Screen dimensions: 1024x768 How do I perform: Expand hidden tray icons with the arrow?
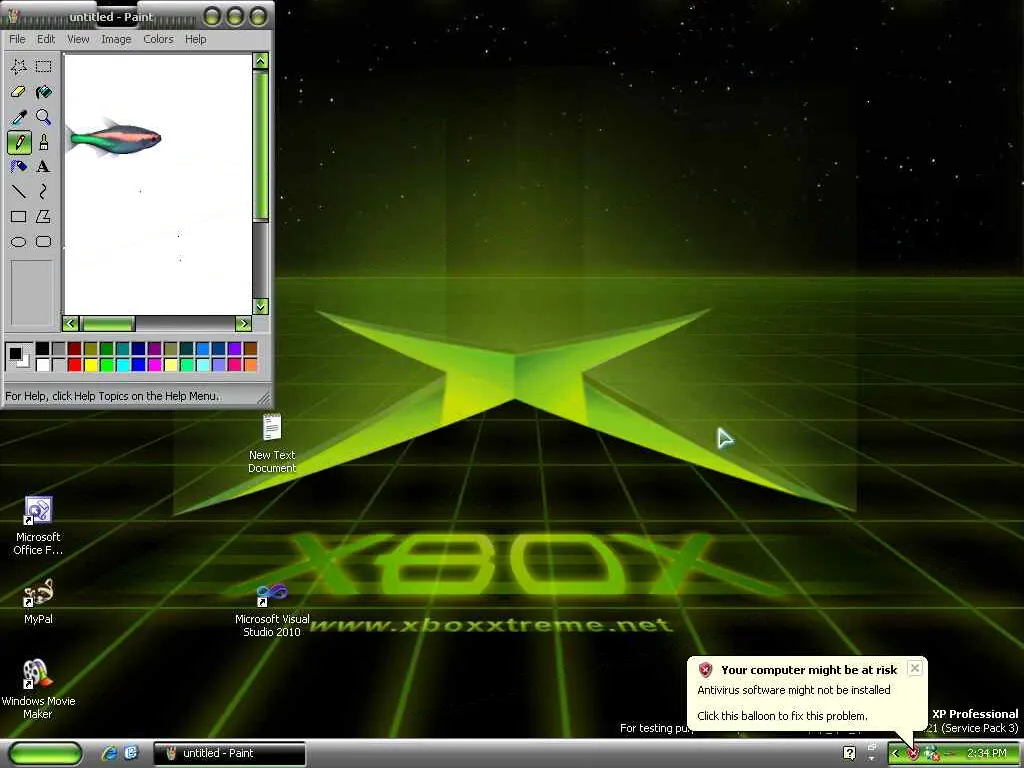(x=895, y=754)
